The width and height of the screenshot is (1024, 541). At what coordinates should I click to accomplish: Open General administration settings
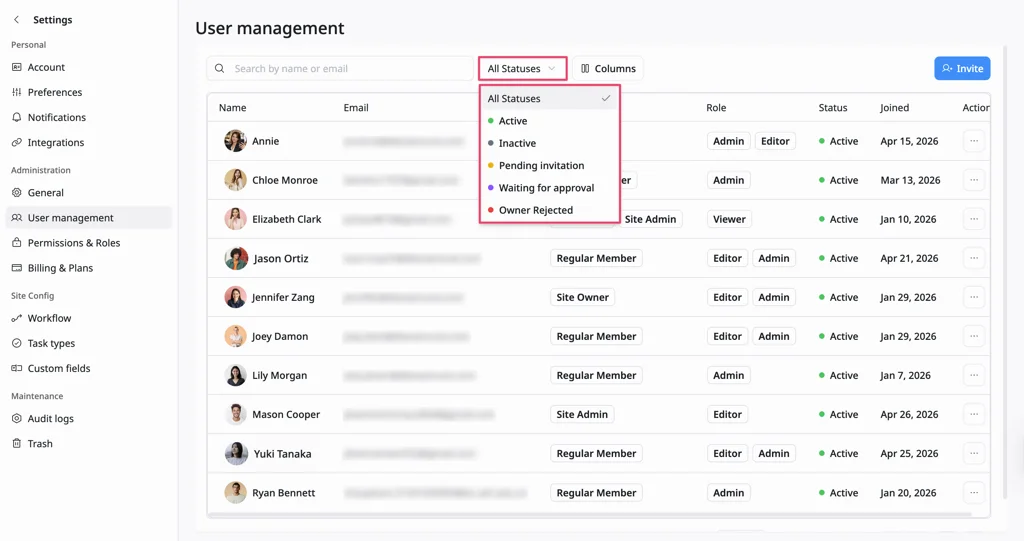point(45,193)
